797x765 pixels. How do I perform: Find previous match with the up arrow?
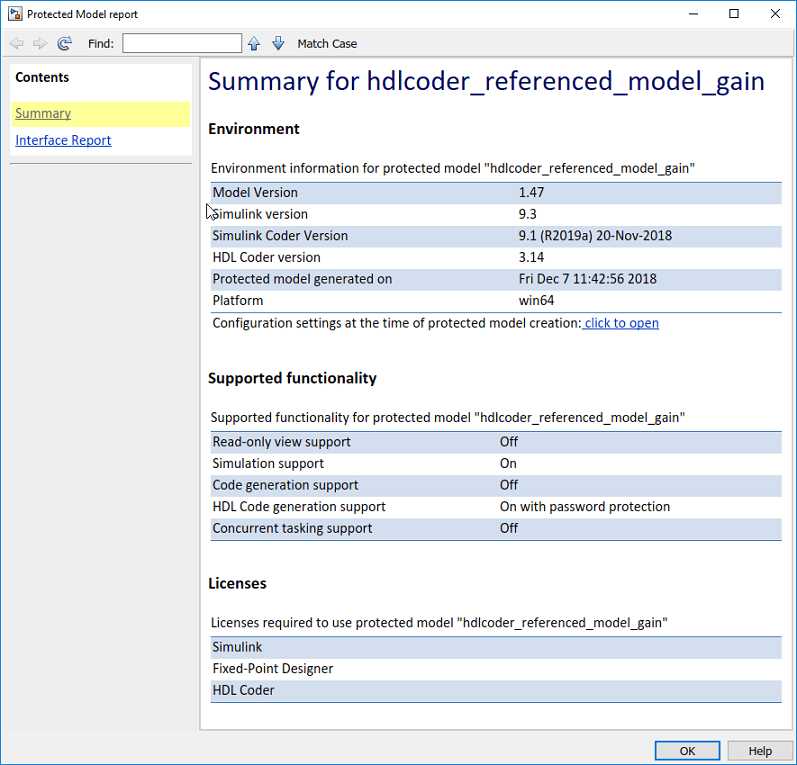click(254, 44)
